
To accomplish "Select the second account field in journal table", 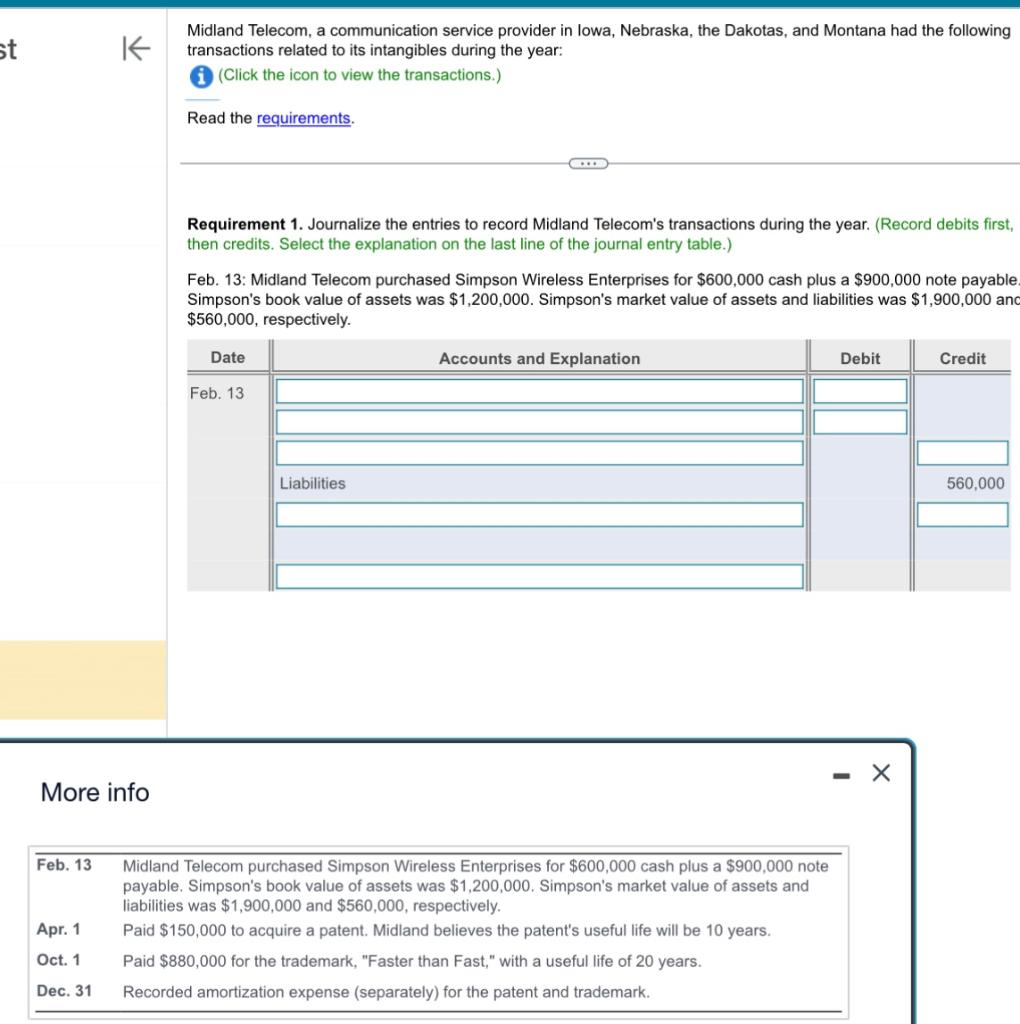I will [x=539, y=422].
